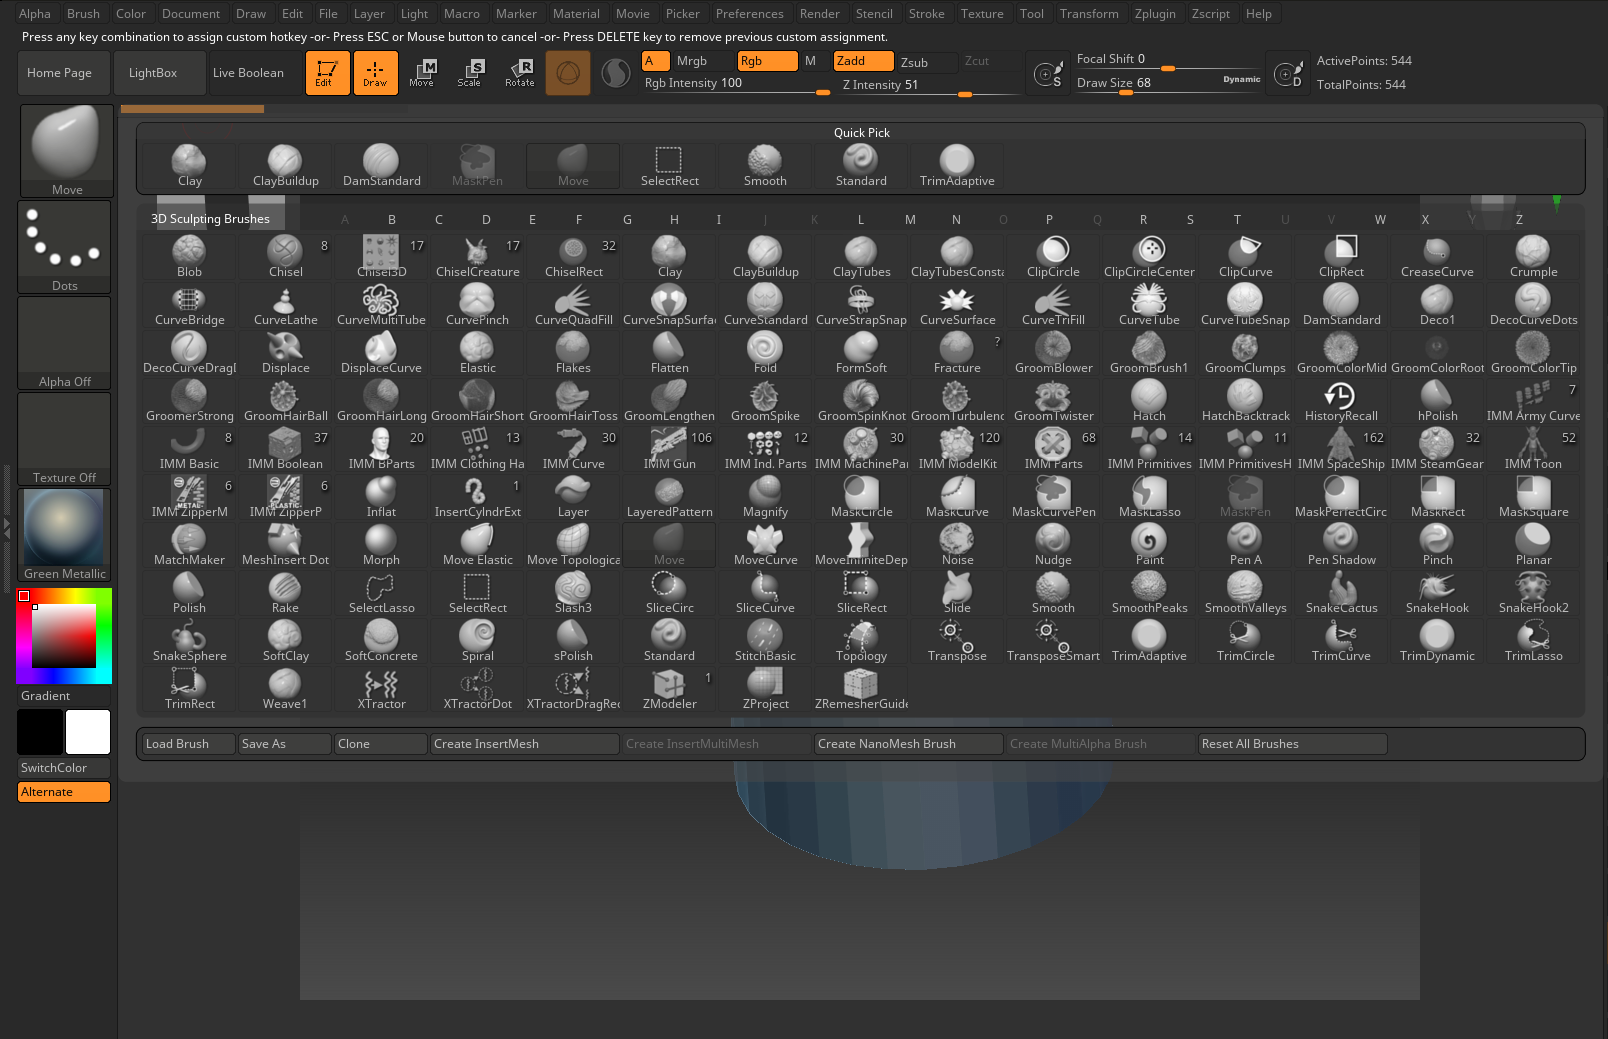Open the Zplugin menu
Viewport: 1608px width, 1039px height.
click(x=1155, y=14)
